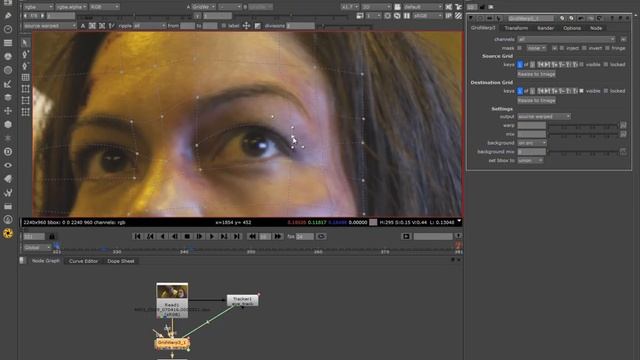Toggle Destination Grid locked checkbox

[606, 91]
